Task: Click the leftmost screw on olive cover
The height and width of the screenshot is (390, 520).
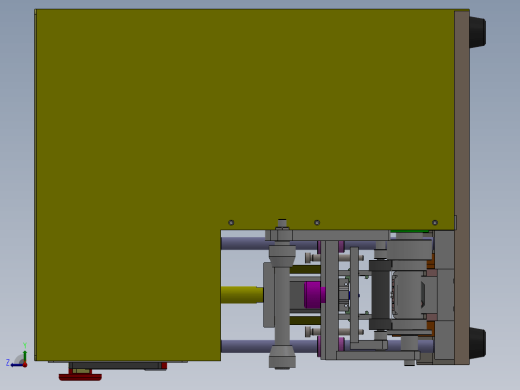Action: (231, 222)
